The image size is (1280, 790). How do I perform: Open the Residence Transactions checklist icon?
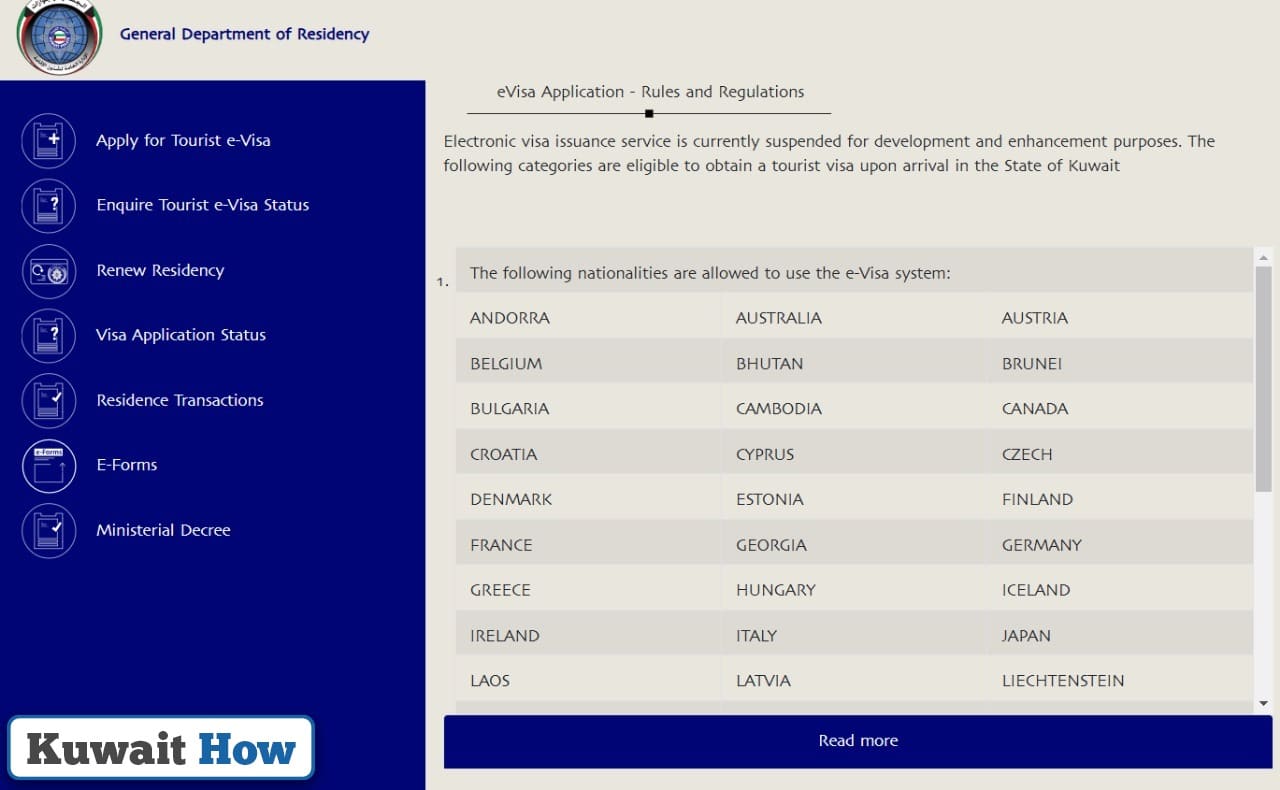48,400
